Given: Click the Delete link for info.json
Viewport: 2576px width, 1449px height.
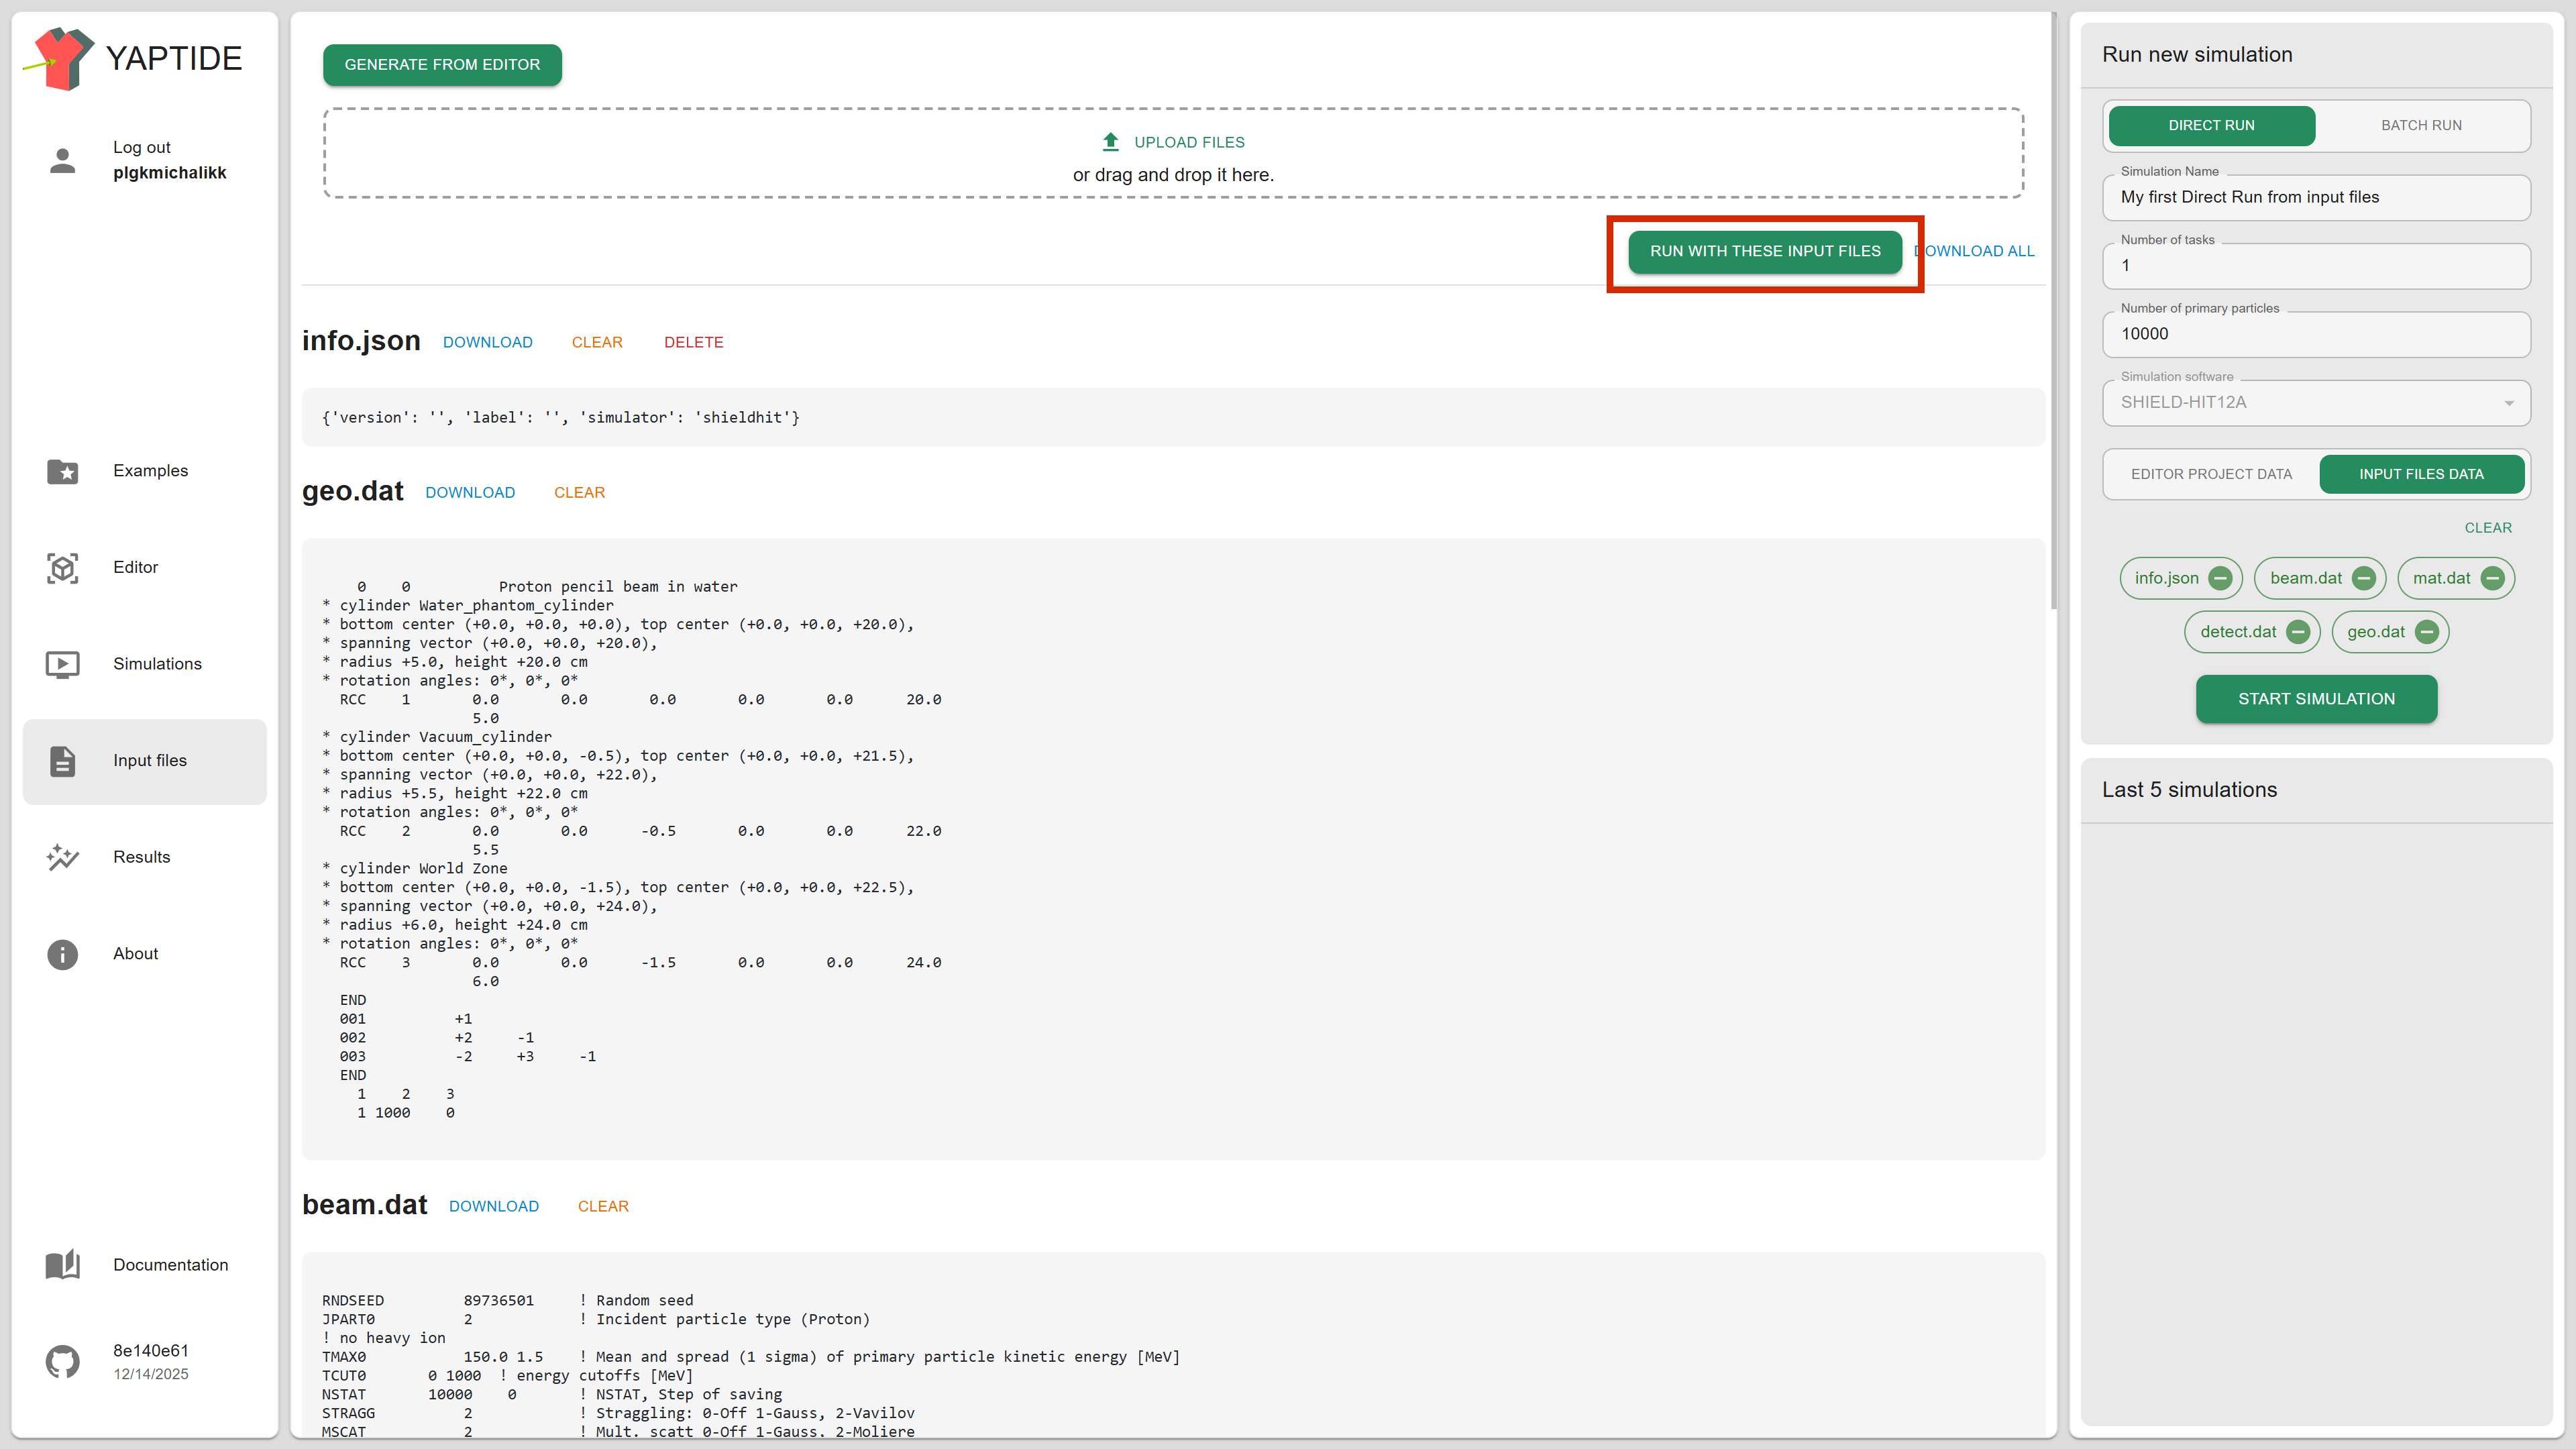Looking at the screenshot, I should [x=693, y=342].
